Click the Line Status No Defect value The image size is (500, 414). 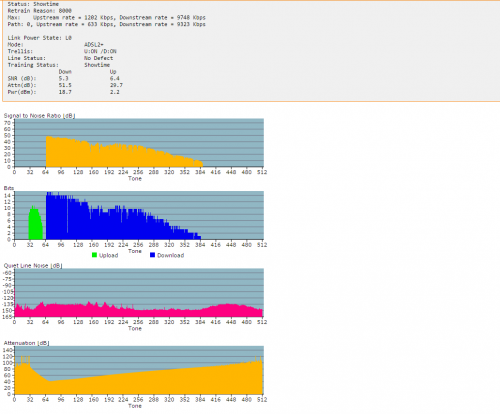(98, 58)
